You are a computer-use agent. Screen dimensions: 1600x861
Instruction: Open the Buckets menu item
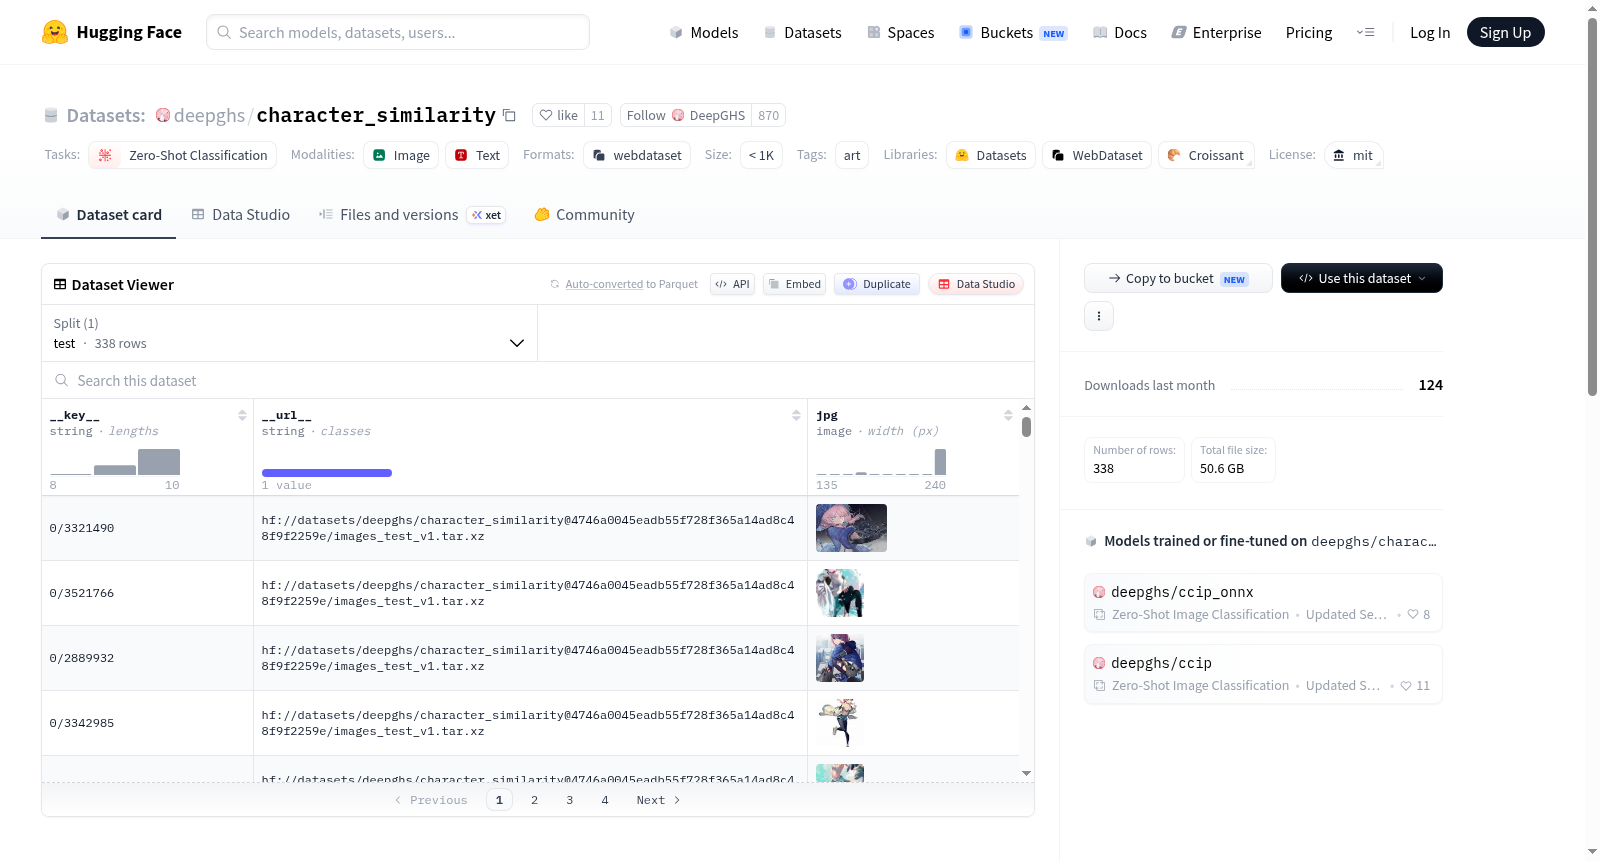click(1013, 32)
